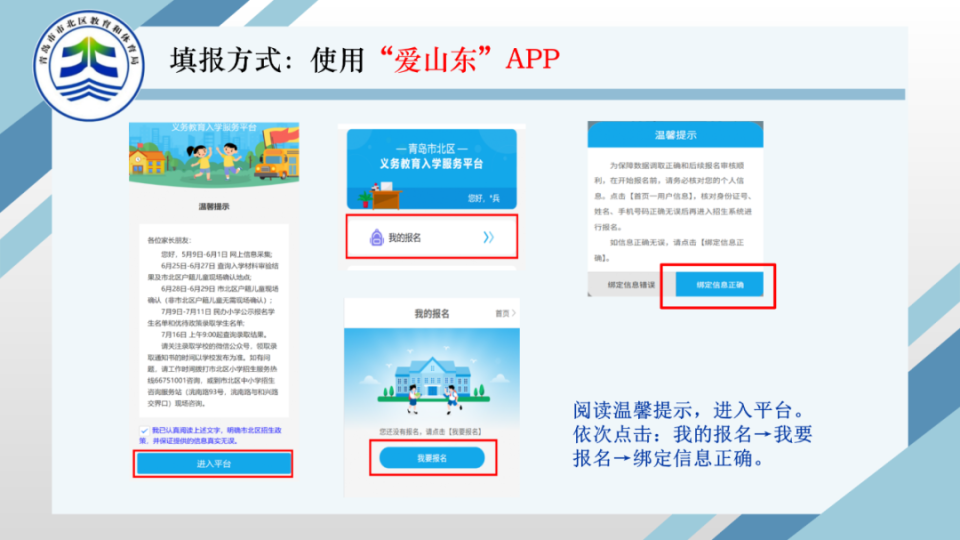Toggle the agreement checkbox above 进入平台
The image size is (960, 540).
144,430
